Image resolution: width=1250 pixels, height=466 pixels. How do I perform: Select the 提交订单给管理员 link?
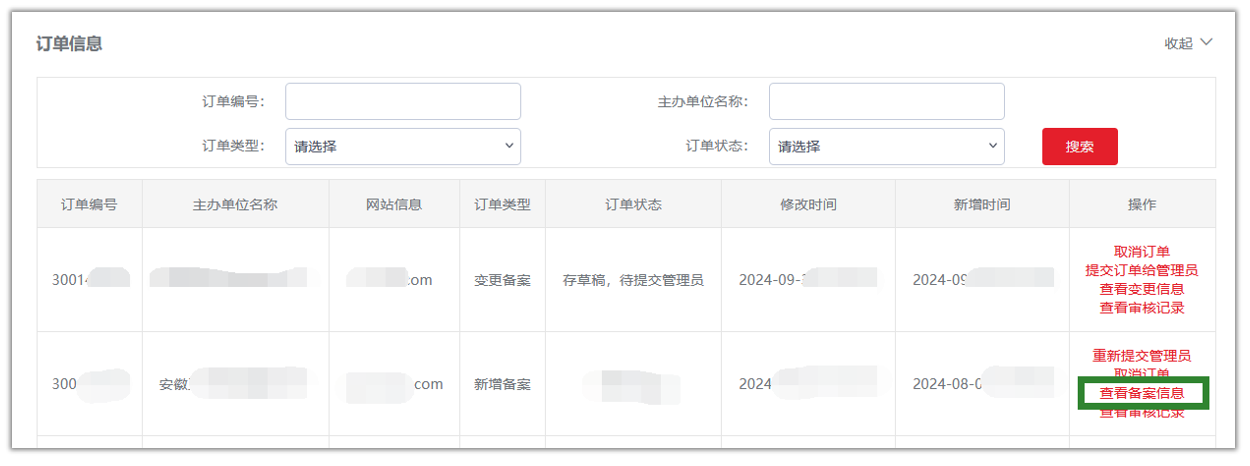(1141, 270)
